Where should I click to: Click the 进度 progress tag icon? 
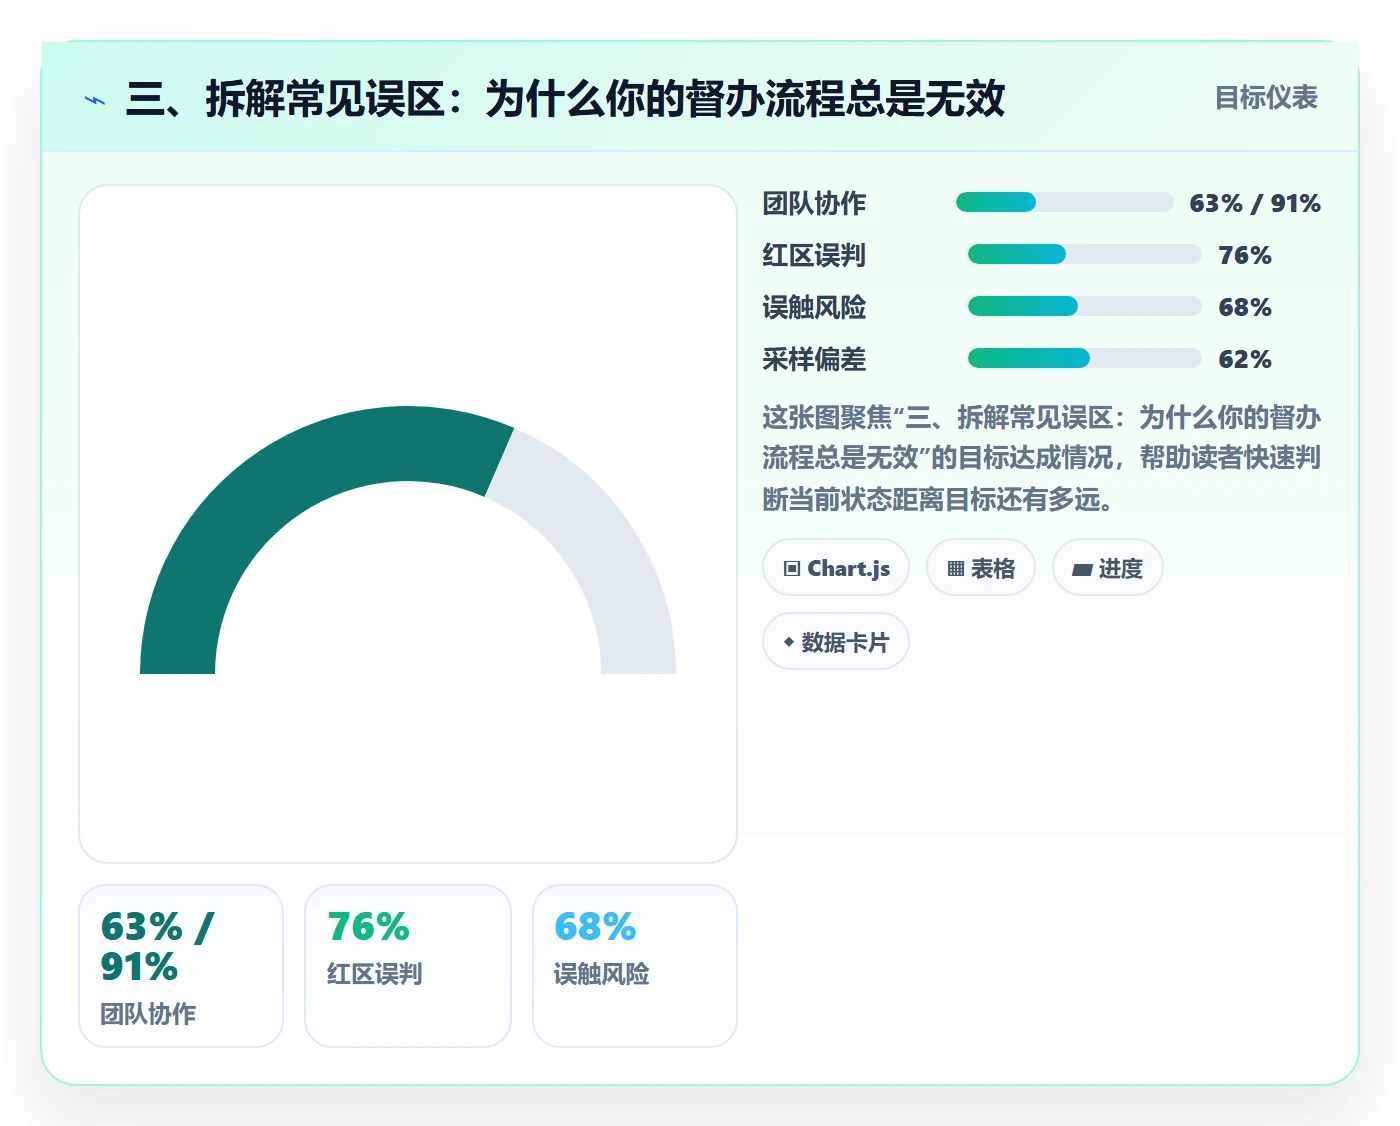pos(1082,570)
